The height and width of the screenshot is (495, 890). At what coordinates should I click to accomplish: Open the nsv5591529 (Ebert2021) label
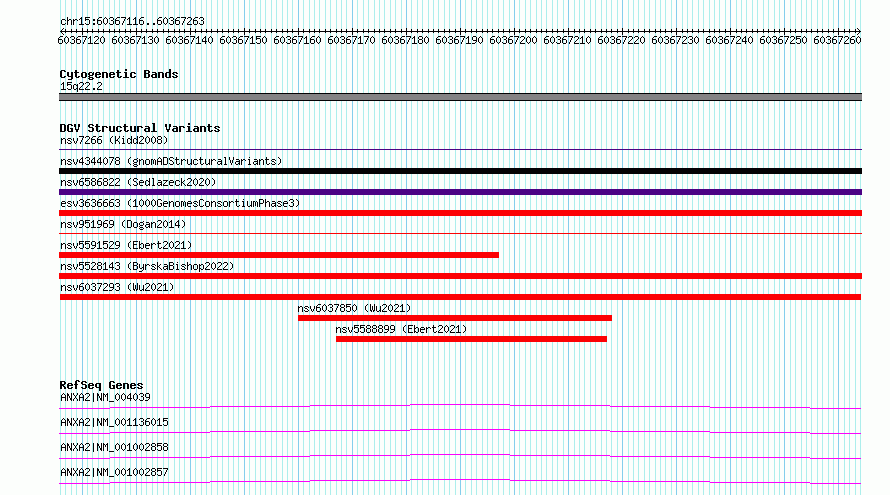point(126,245)
